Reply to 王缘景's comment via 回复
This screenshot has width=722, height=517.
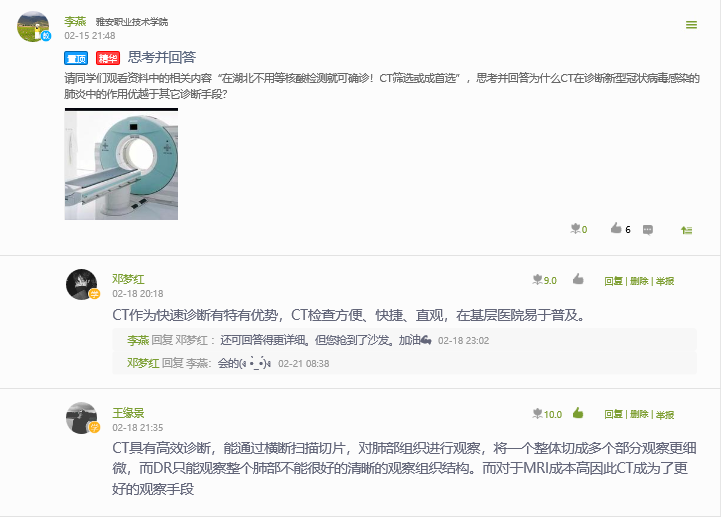click(x=613, y=414)
